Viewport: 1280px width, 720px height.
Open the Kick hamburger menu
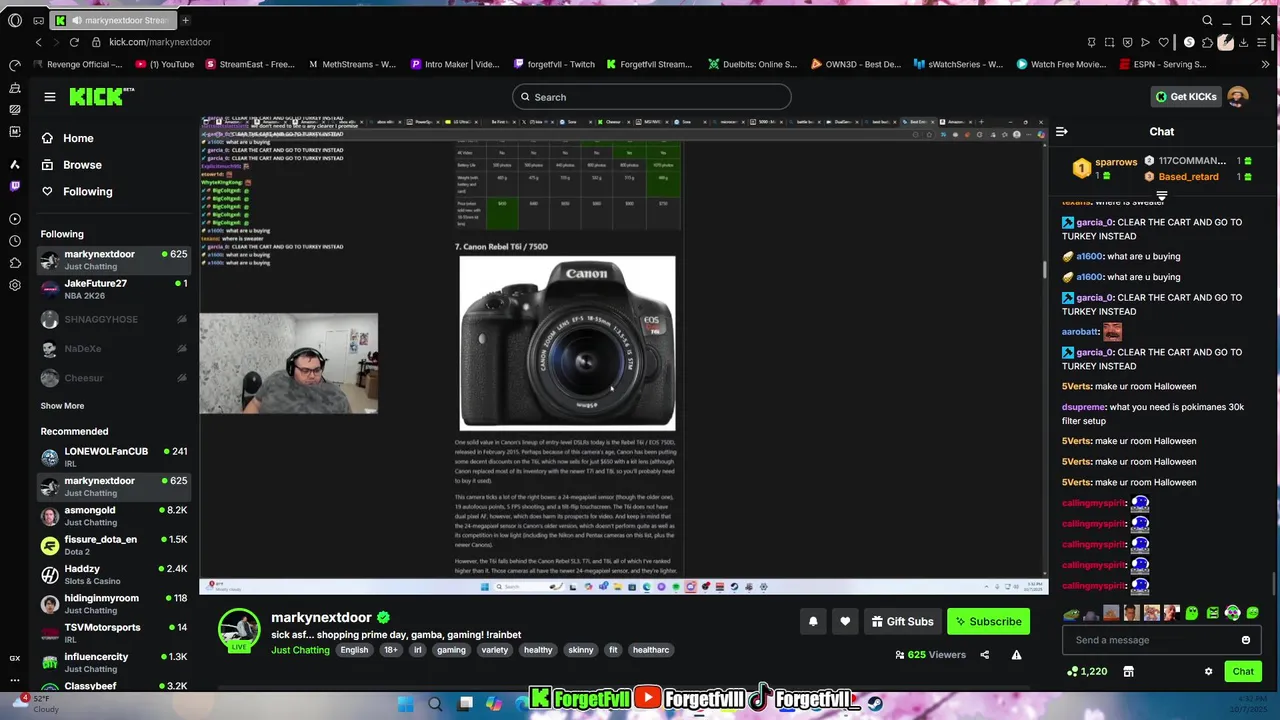click(x=49, y=97)
